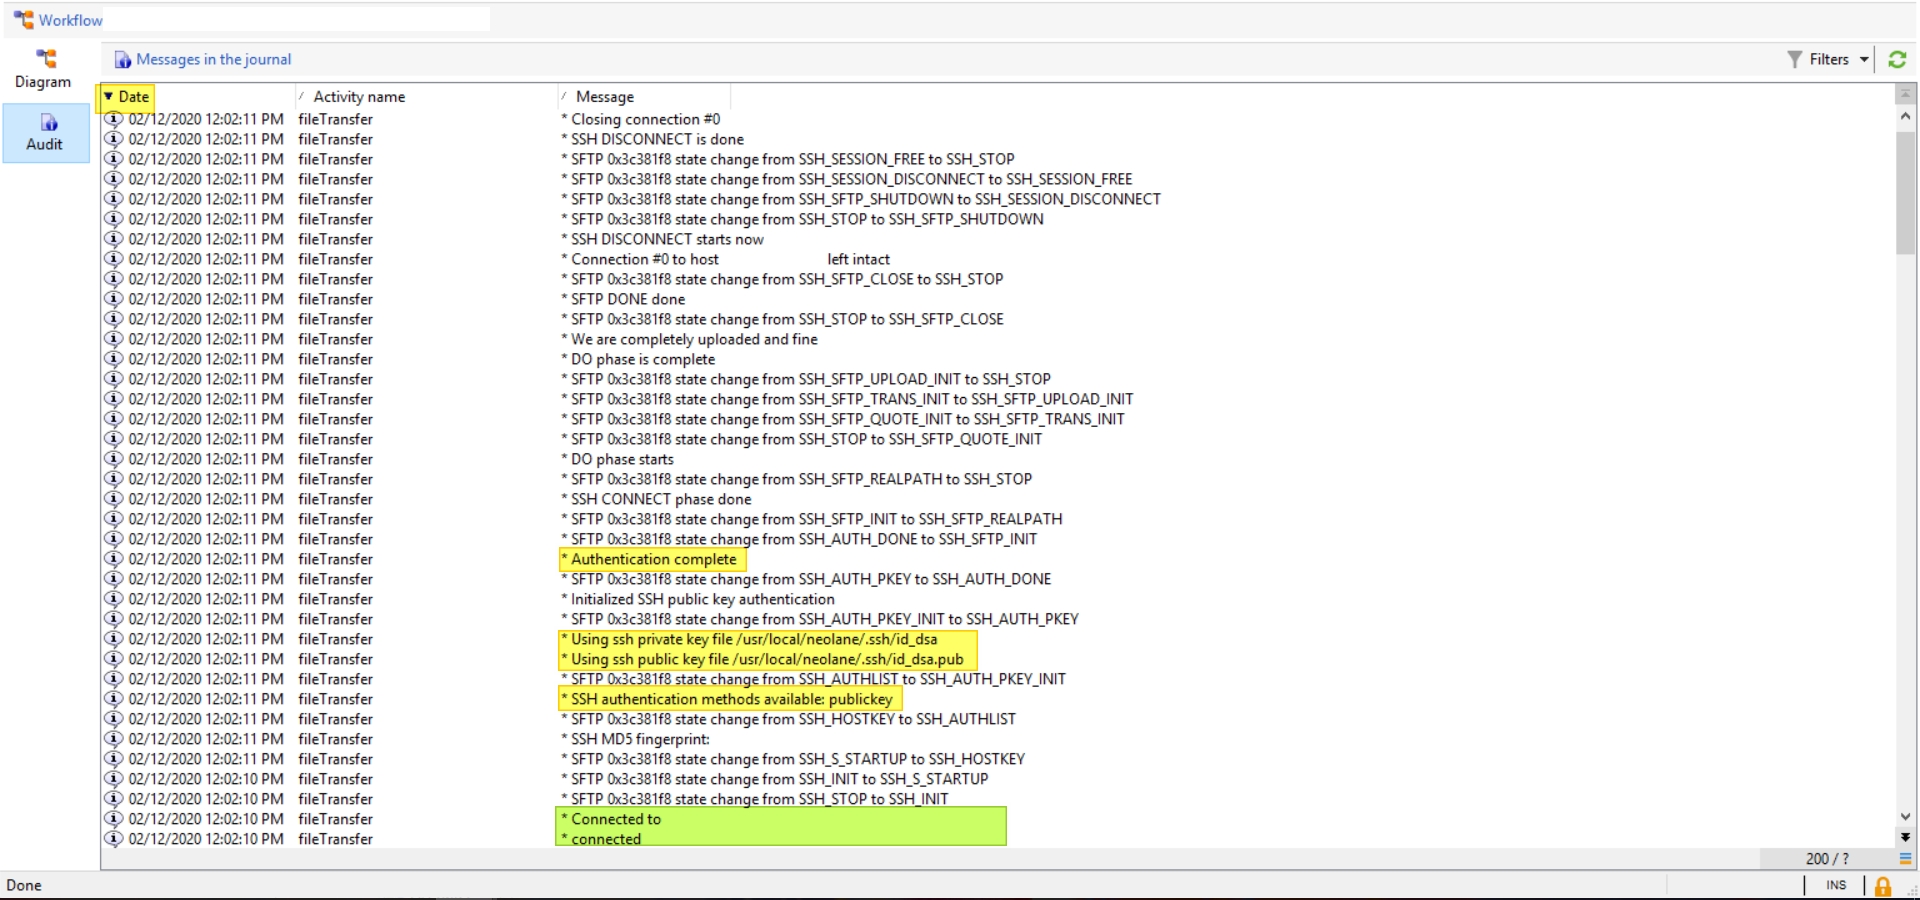Click the orange lock icon in status bar
1920x900 pixels.
point(1883,886)
